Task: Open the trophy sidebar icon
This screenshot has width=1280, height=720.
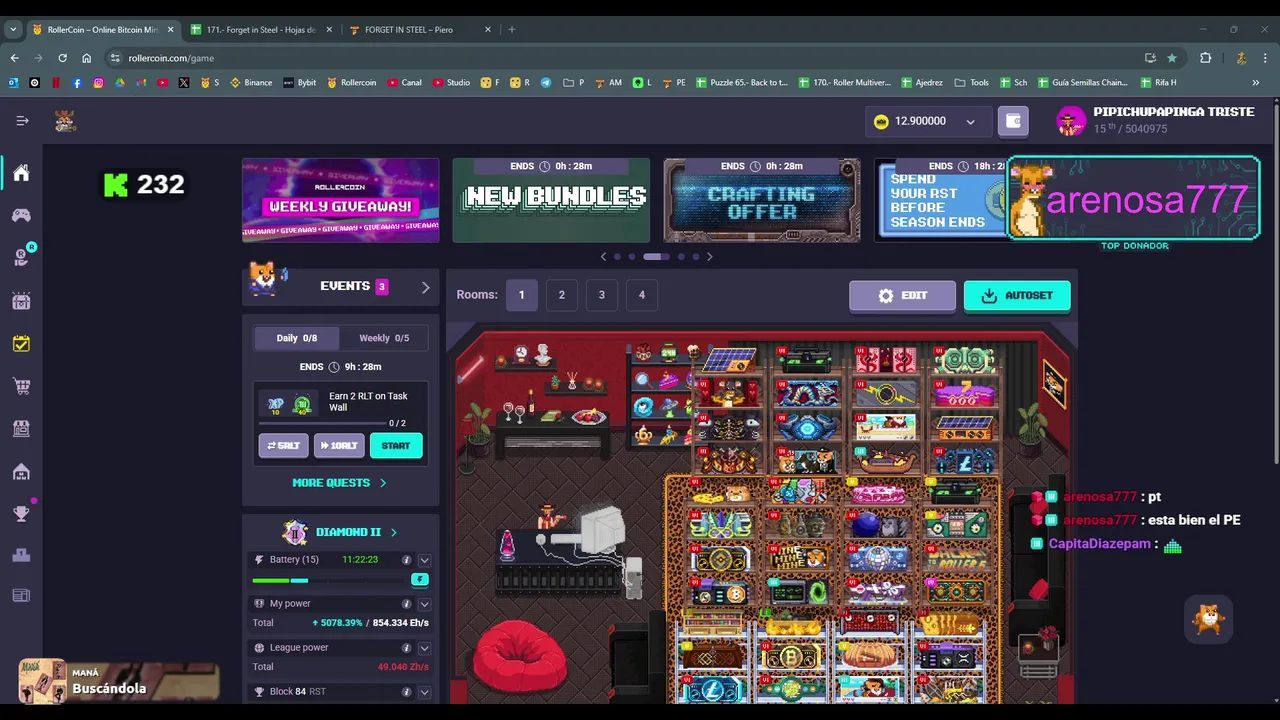Action: point(21,514)
